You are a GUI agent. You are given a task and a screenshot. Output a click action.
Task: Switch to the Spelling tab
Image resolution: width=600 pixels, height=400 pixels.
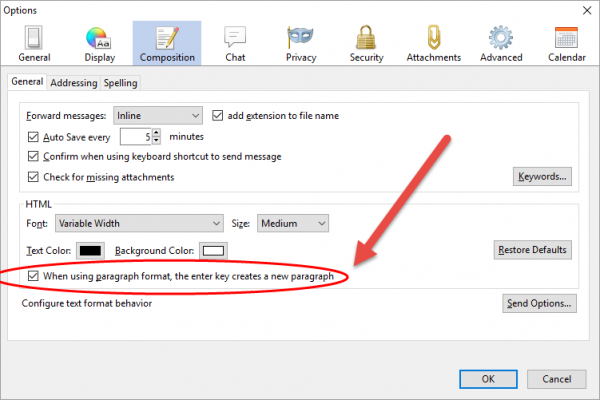(121, 83)
